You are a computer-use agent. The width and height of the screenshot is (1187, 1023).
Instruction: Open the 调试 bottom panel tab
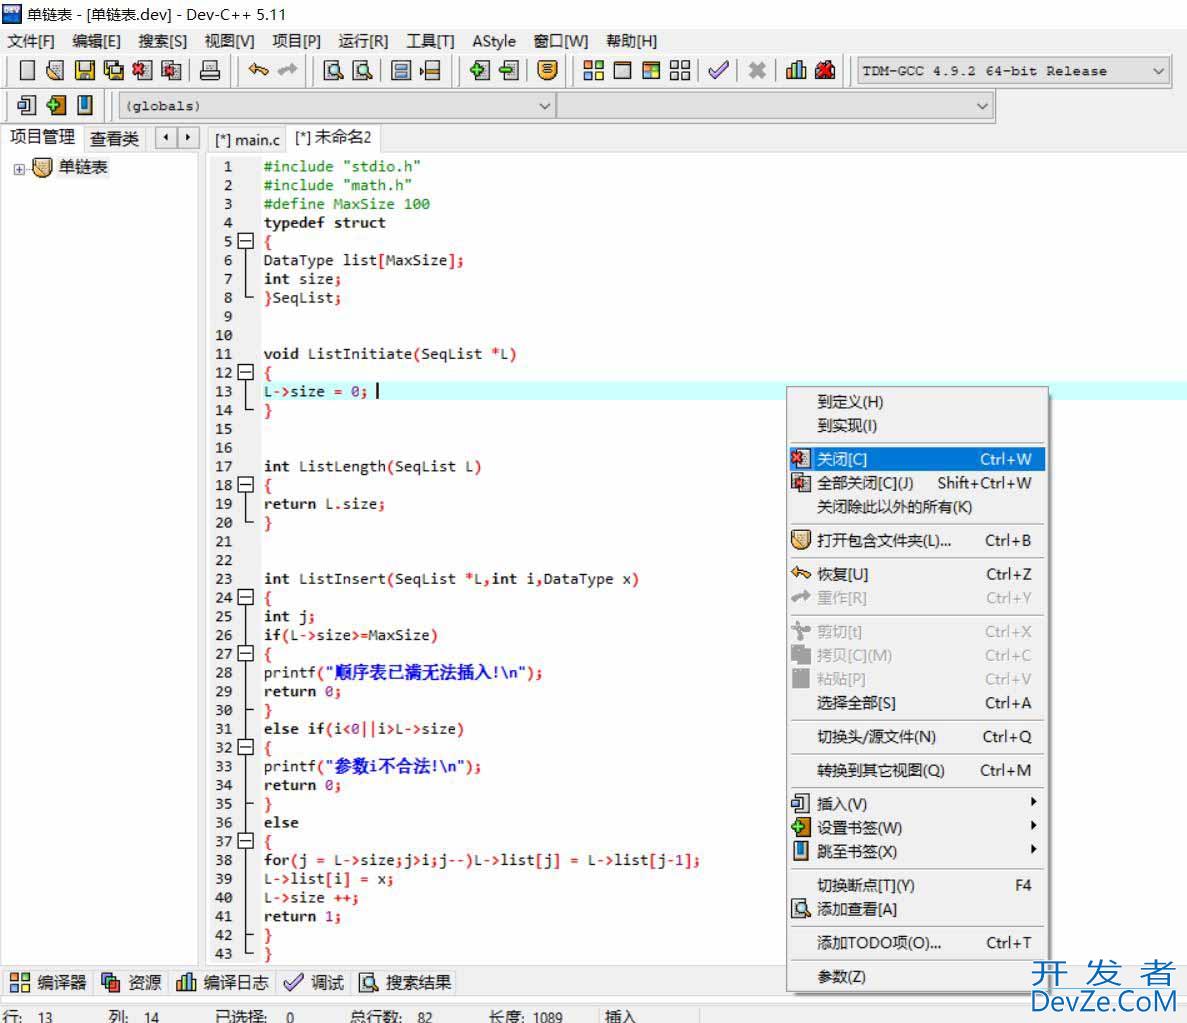[x=313, y=983]
